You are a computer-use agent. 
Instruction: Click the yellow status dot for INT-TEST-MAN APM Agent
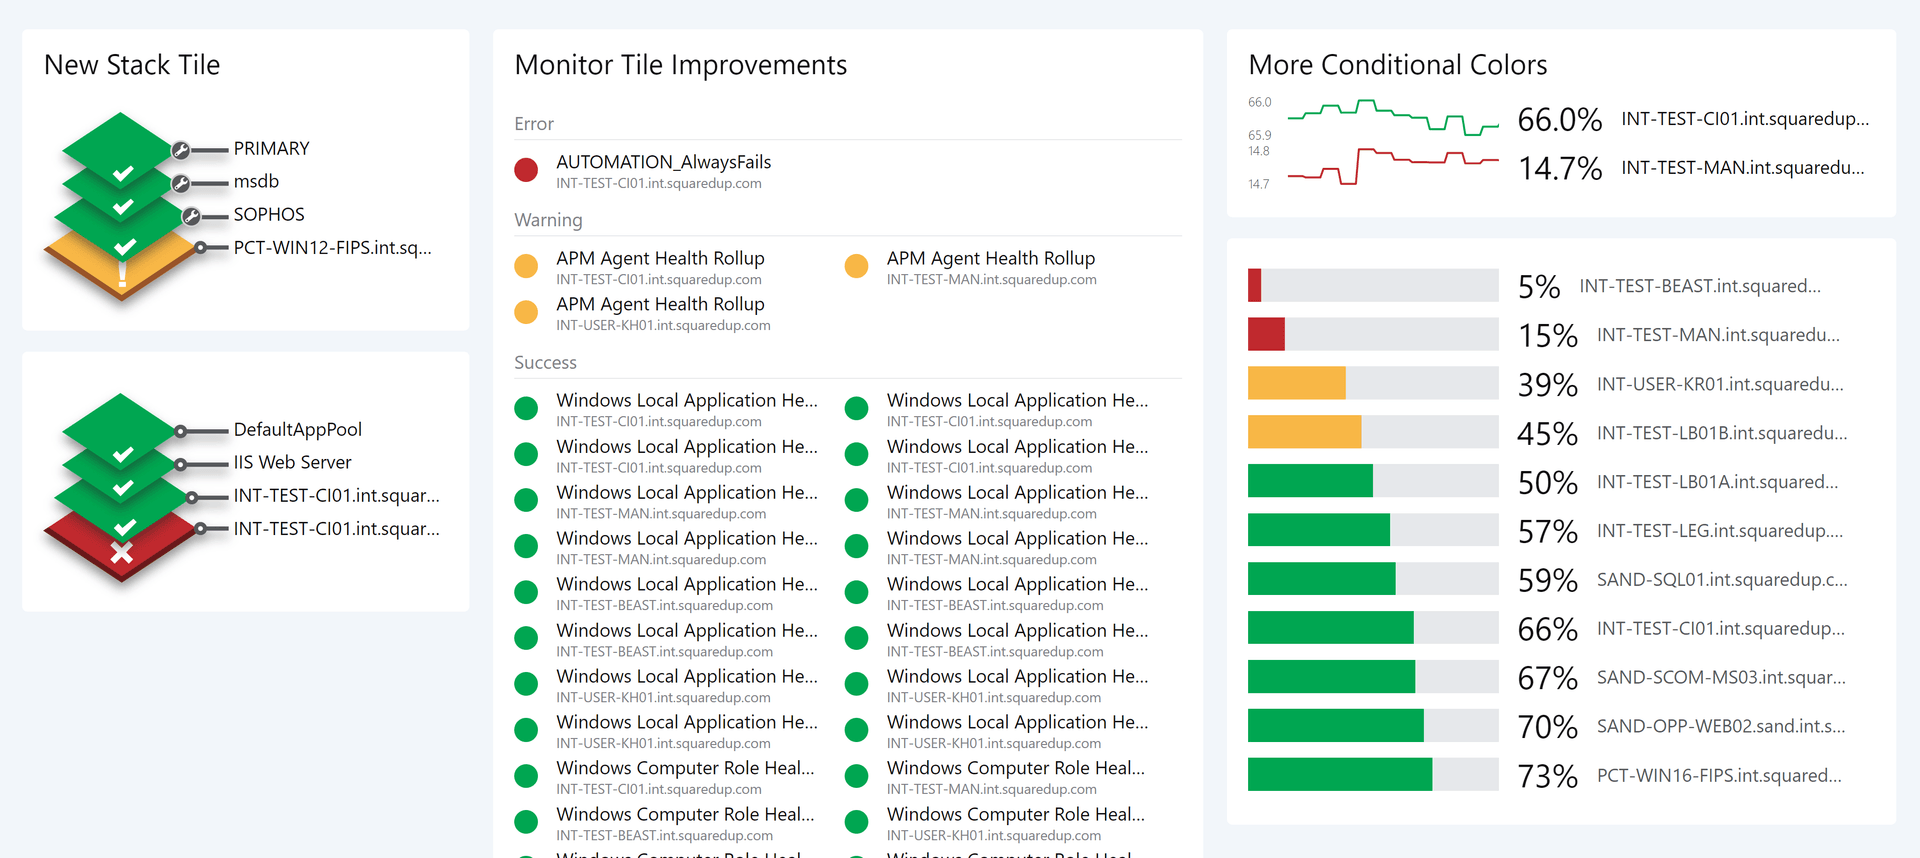(x=856, y=266)
